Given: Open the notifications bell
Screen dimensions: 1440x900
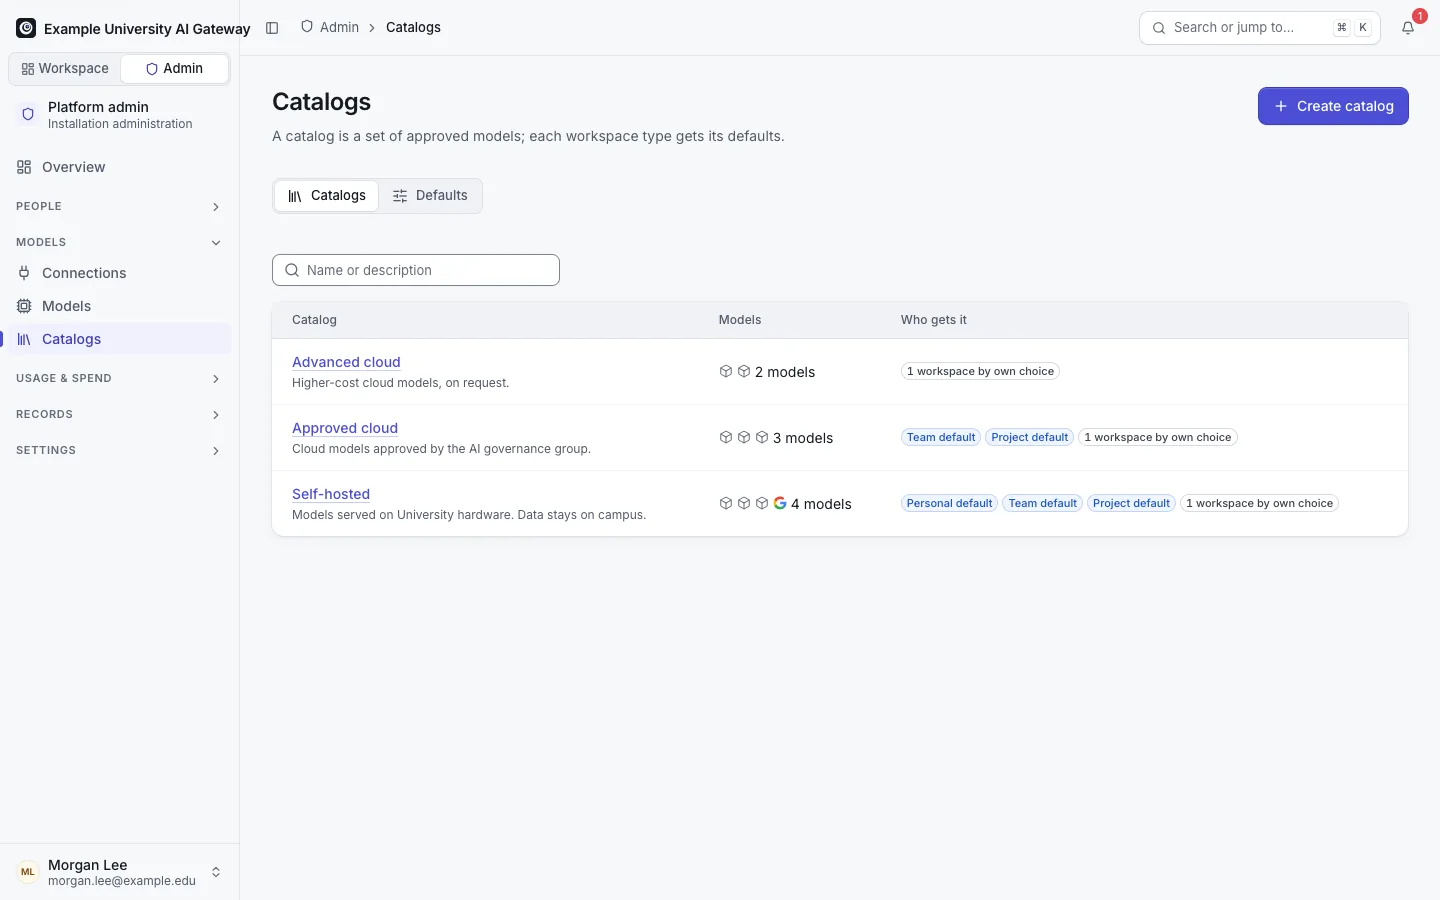Looking at the screenshot, I should tap(1408, 28).
